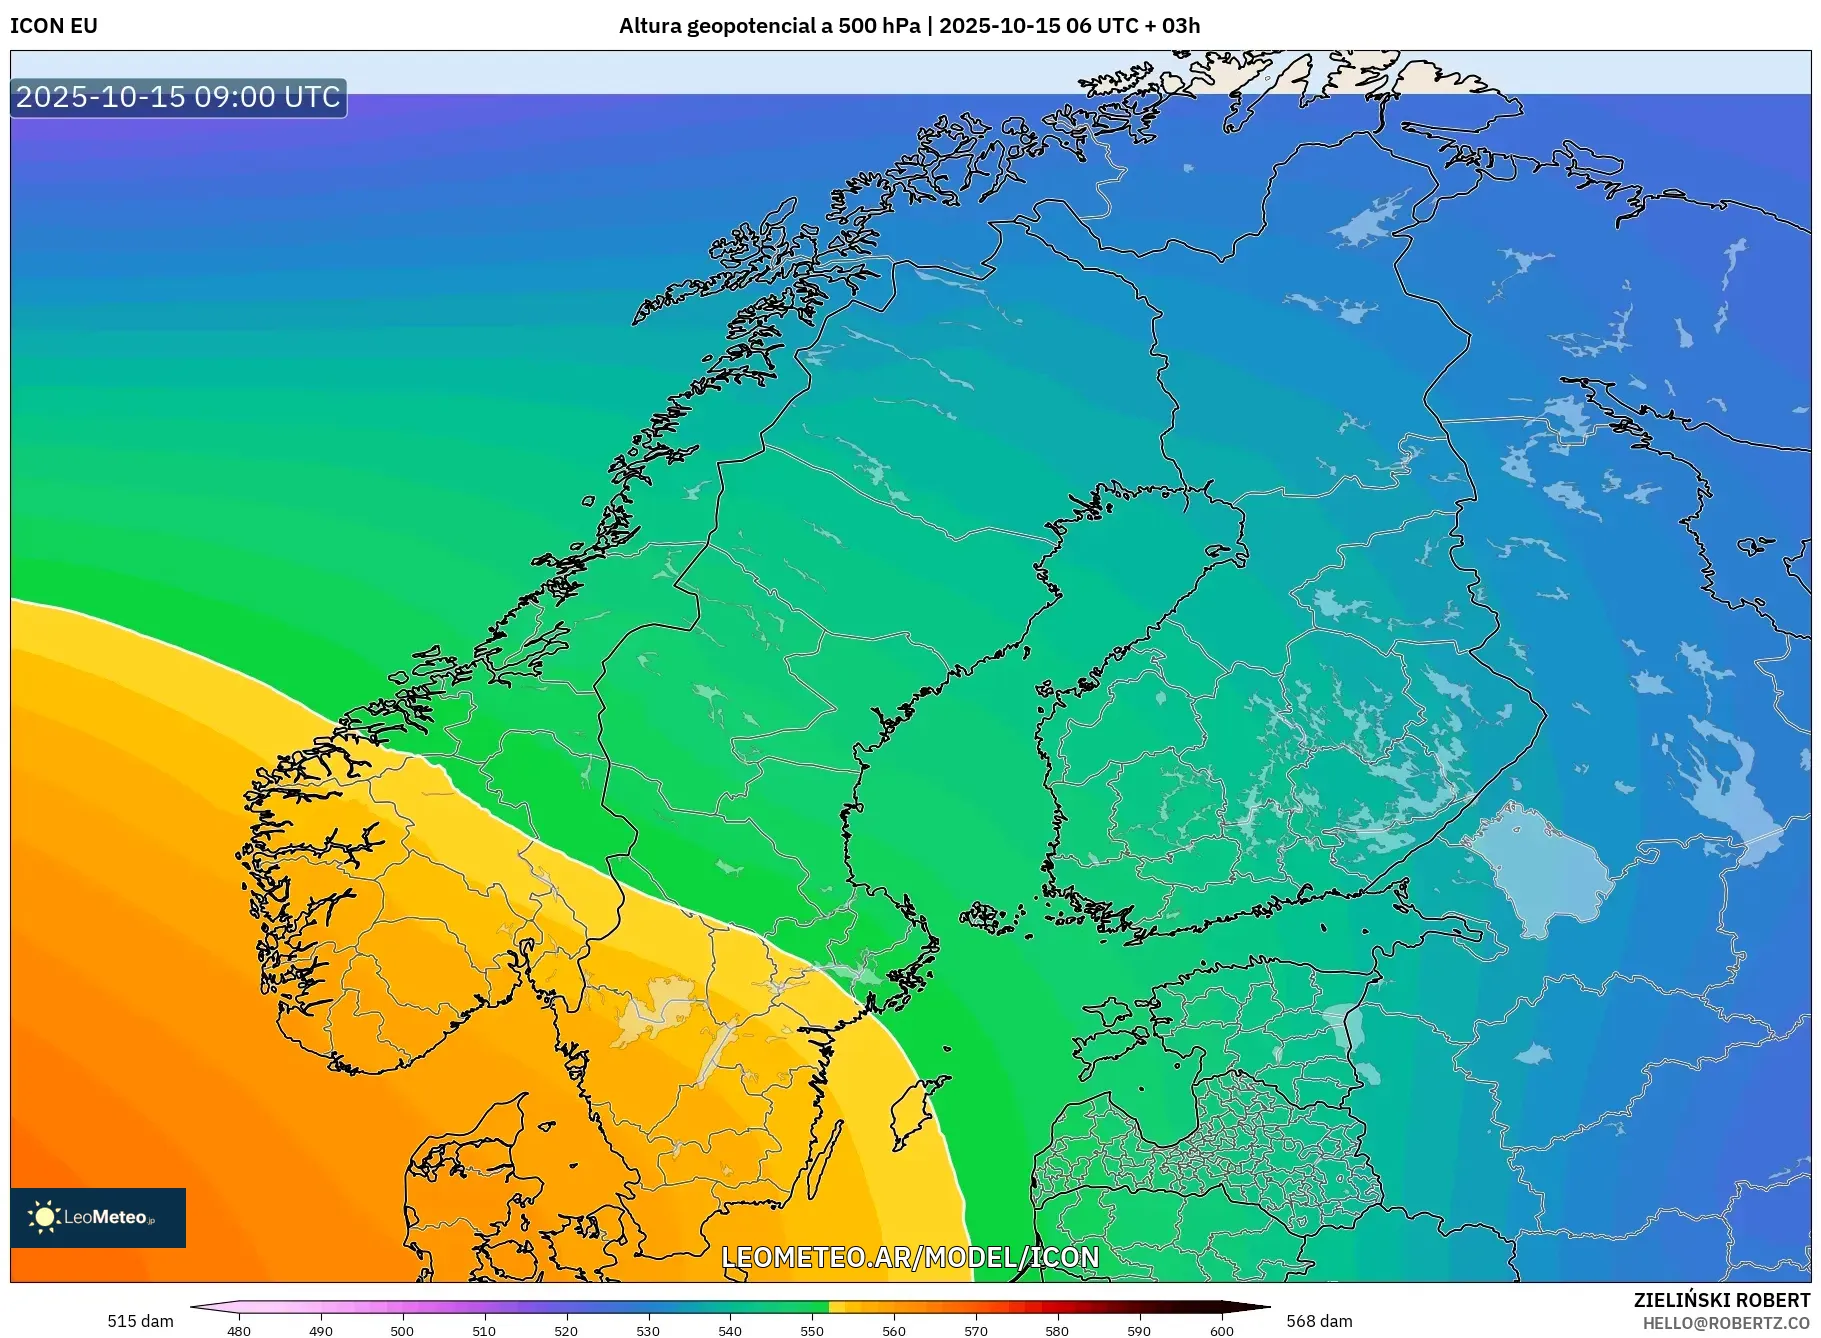1821x1338 pixels.
Task: Click the 568 dam maximum label
Action: [x=1318, y=1321]
